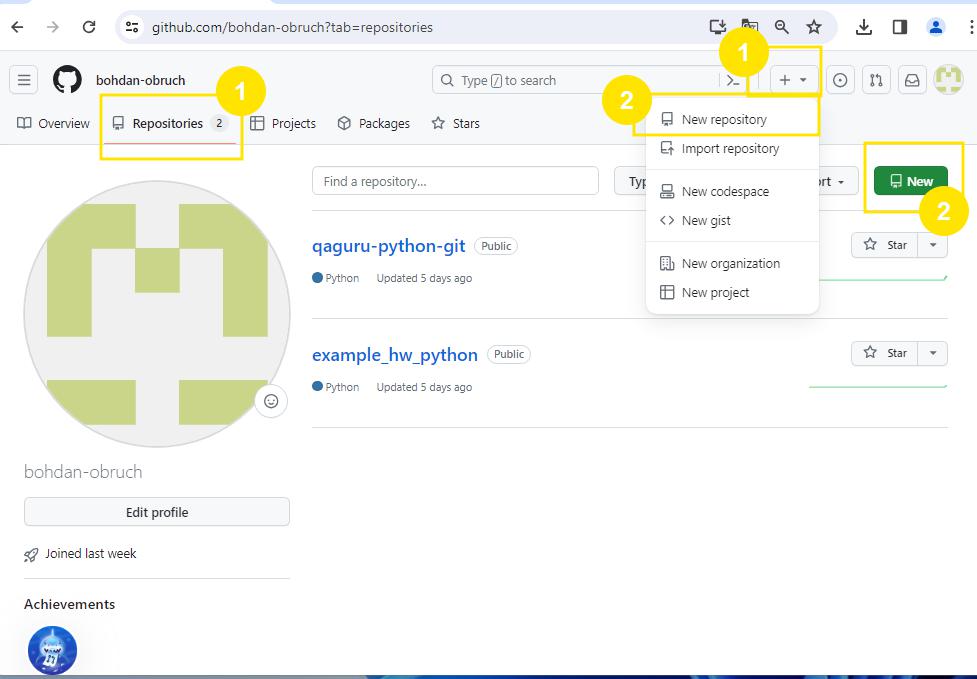This screenshot has width=977, height=679.
Task: Click Joined last week text
Action: [90, 554]
